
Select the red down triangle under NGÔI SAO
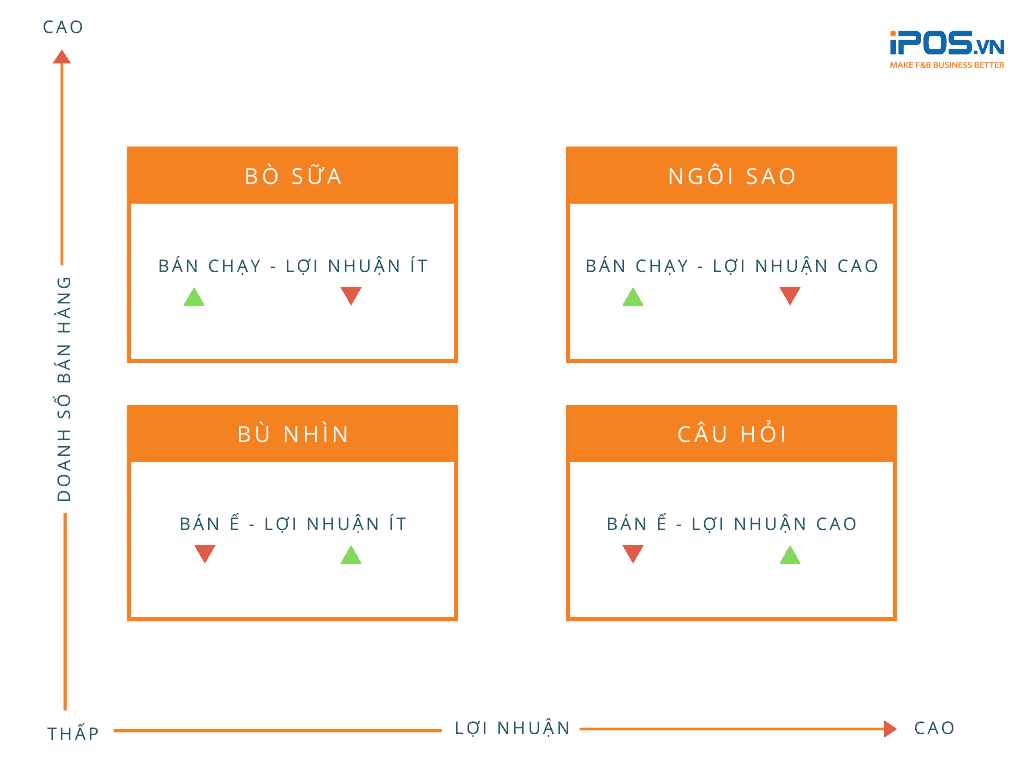coord(790,295)
